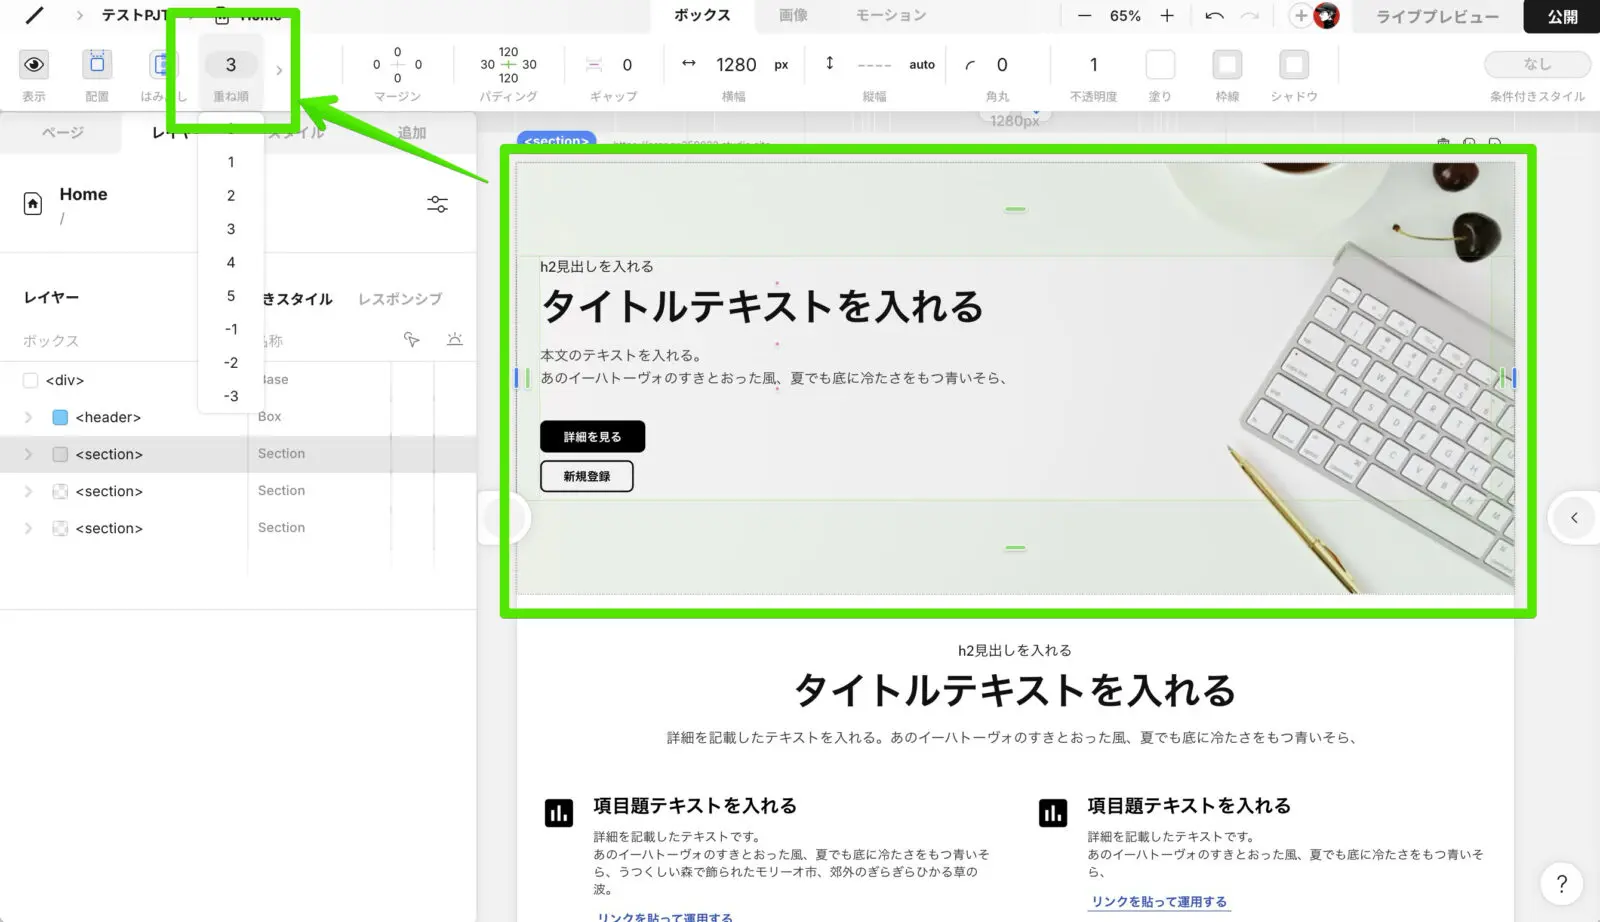Viewport: 1600px width, 922px height.
Task: Click the help question mark icon
Action: pos(1561,884)
